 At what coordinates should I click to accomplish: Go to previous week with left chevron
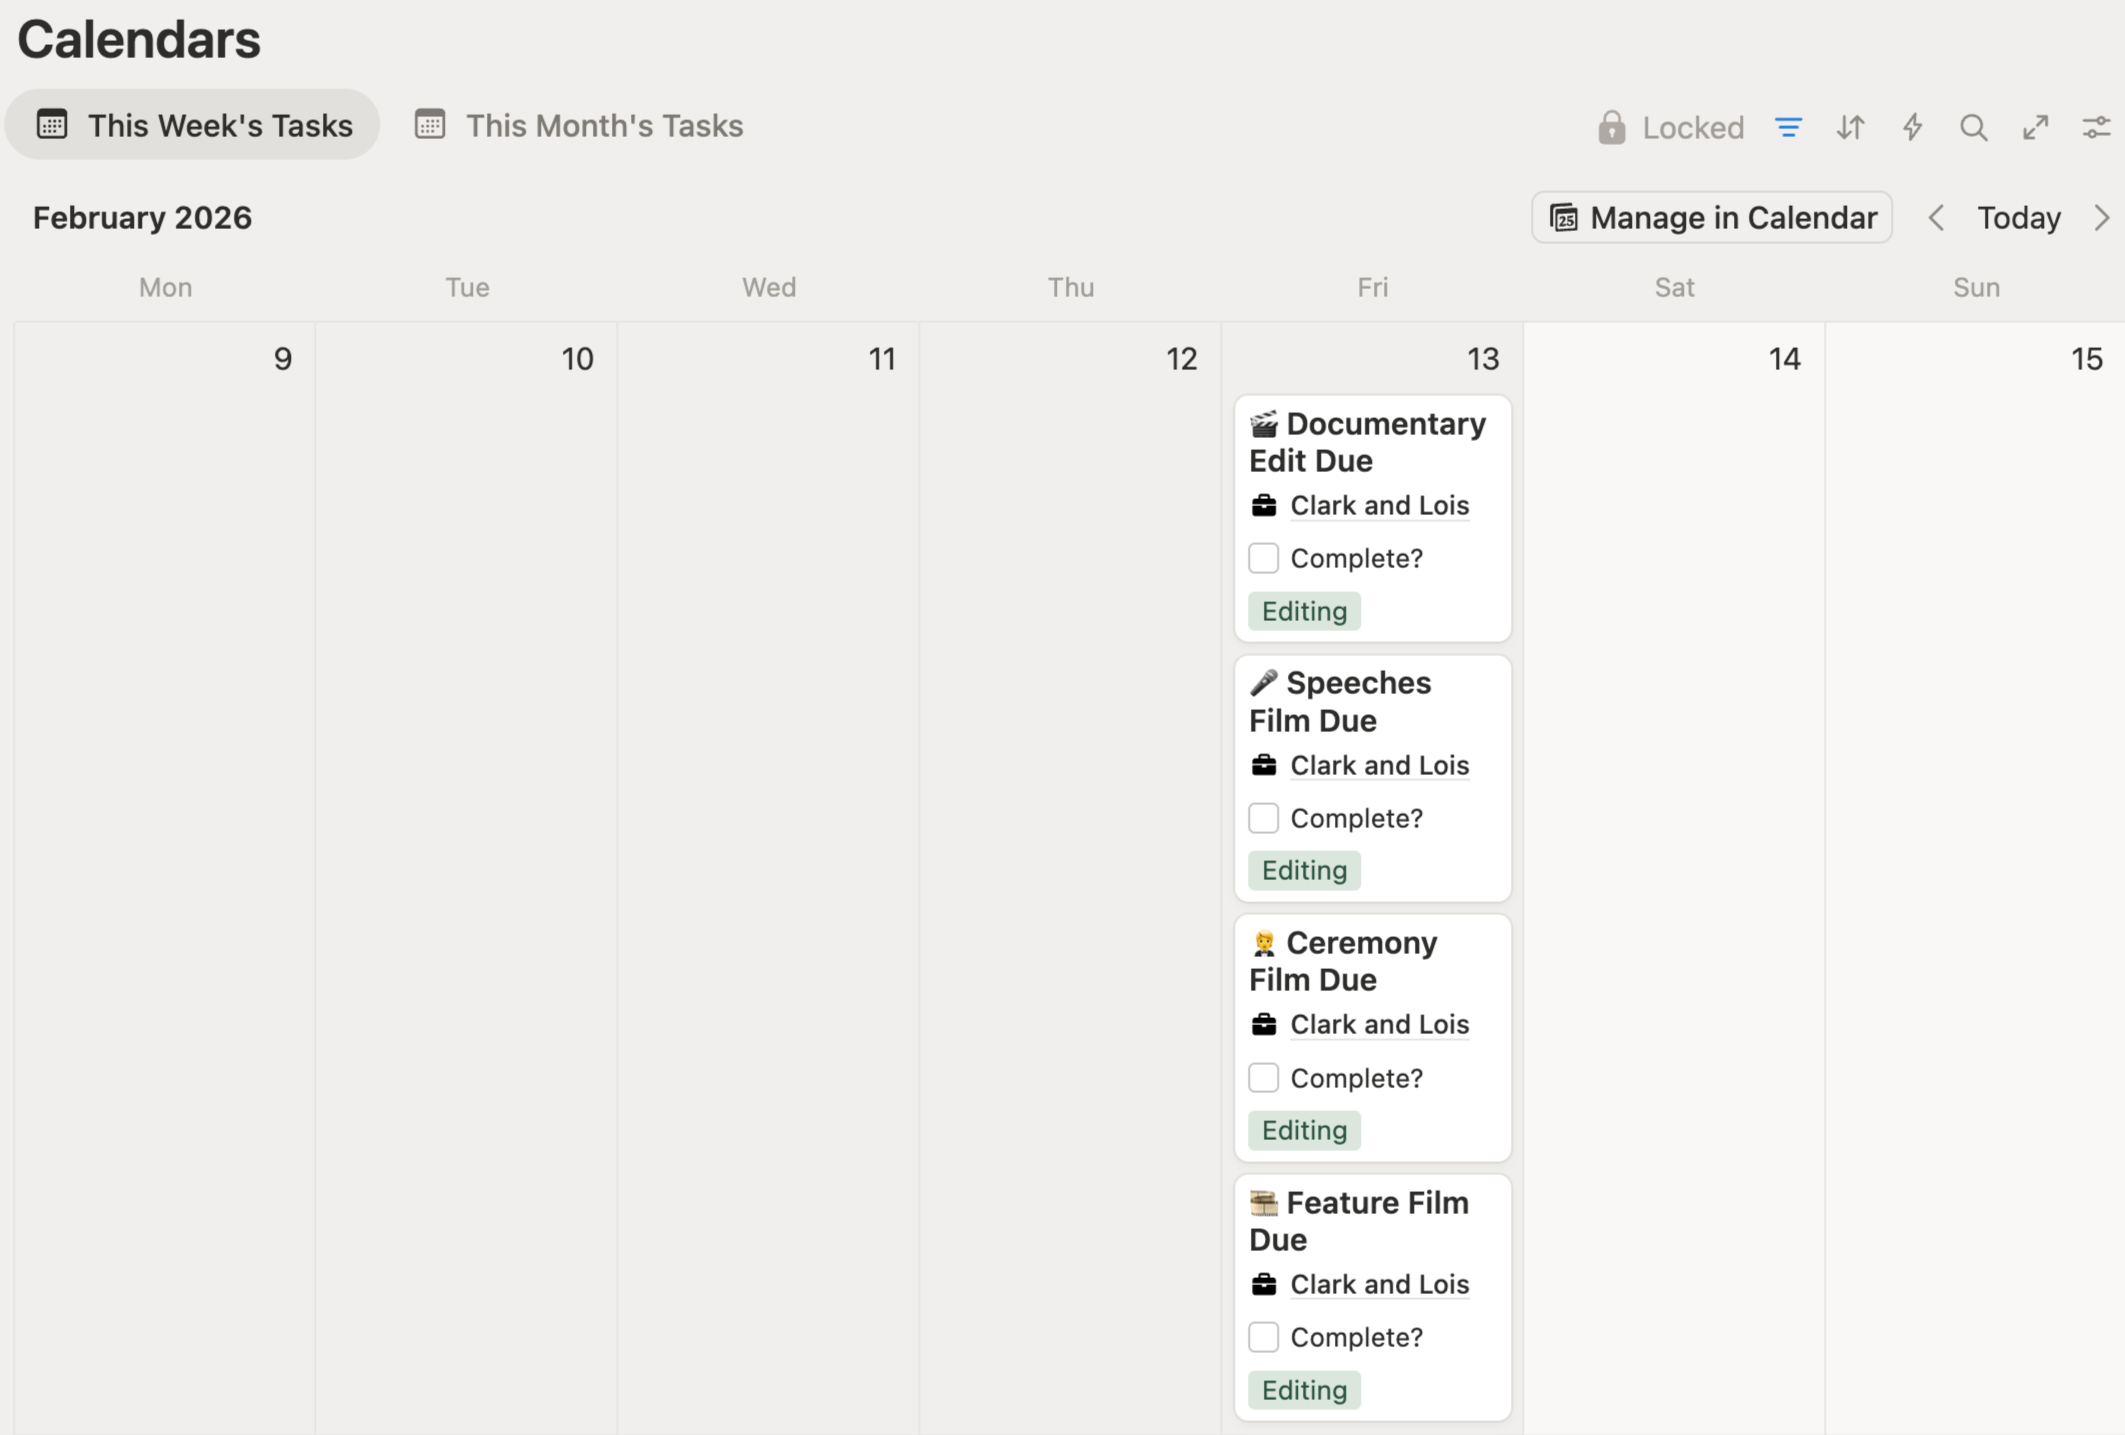[x=1936, y=217]
